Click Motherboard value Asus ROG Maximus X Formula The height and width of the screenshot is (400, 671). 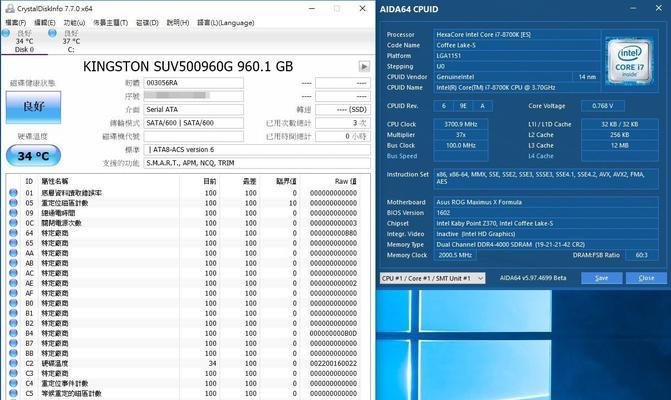click(546, 202)
